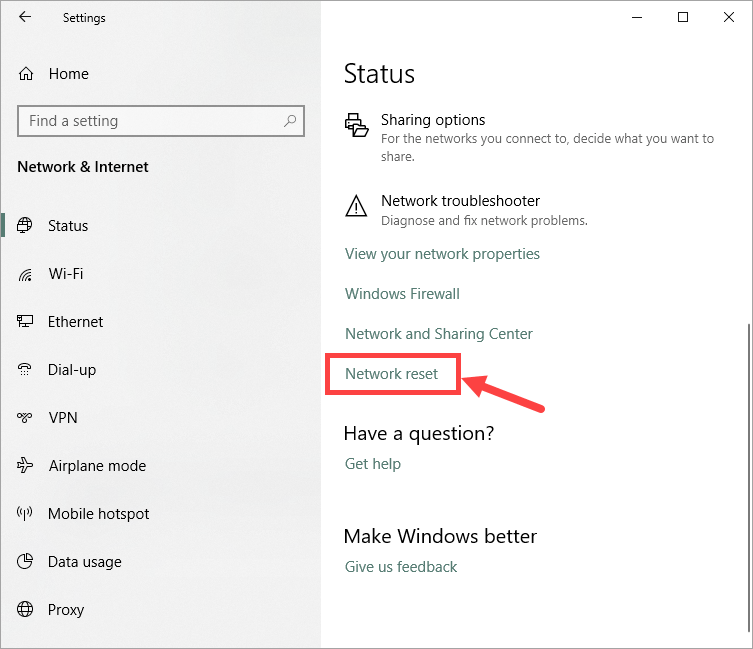
Task: Go to VPN settings label
Action: 63,418
